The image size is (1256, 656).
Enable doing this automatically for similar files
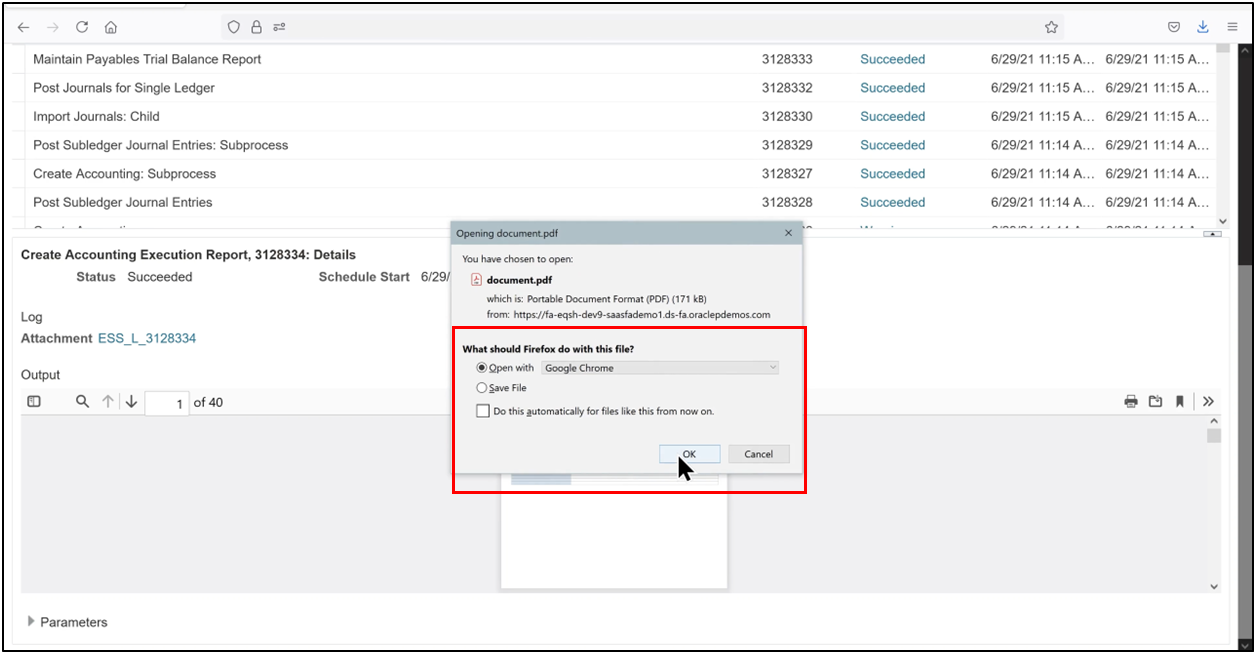click(483, 410)
